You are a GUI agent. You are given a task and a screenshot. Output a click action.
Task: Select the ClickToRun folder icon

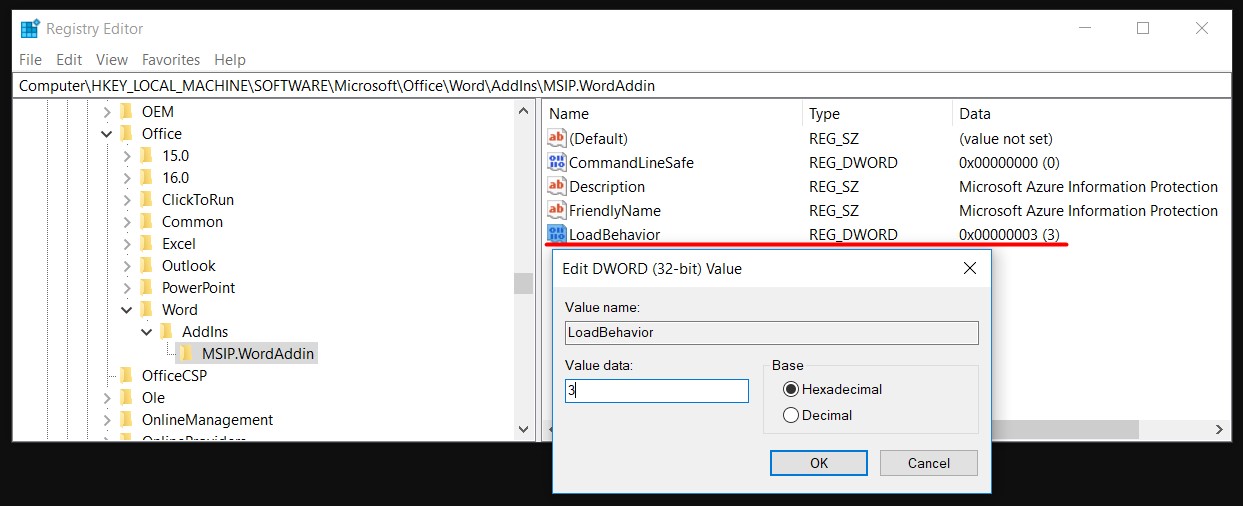pyautogui.click(x=146, y=200)
